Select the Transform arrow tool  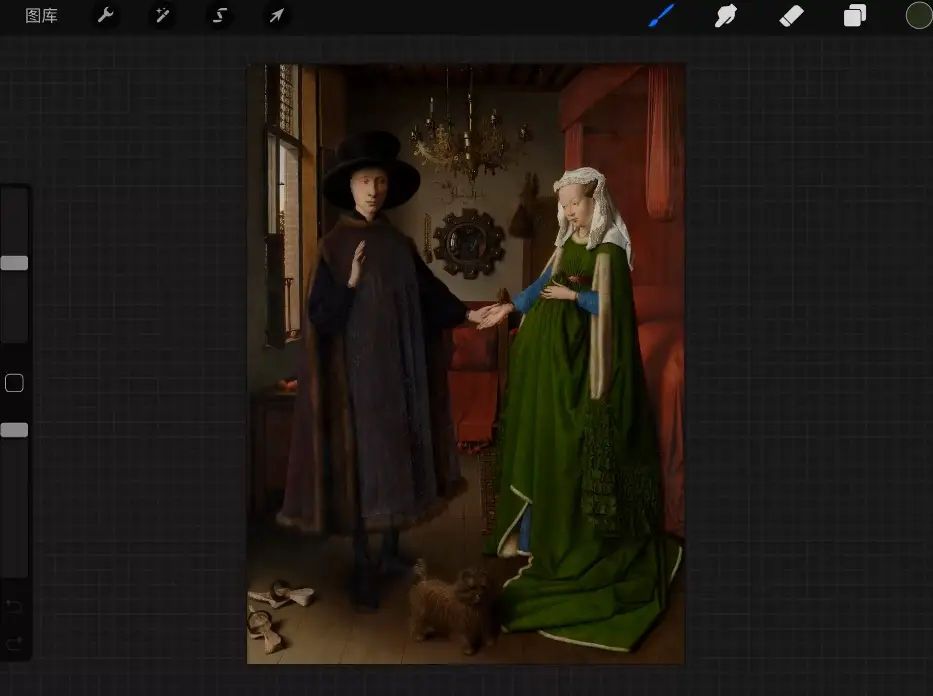pos(276,16)
